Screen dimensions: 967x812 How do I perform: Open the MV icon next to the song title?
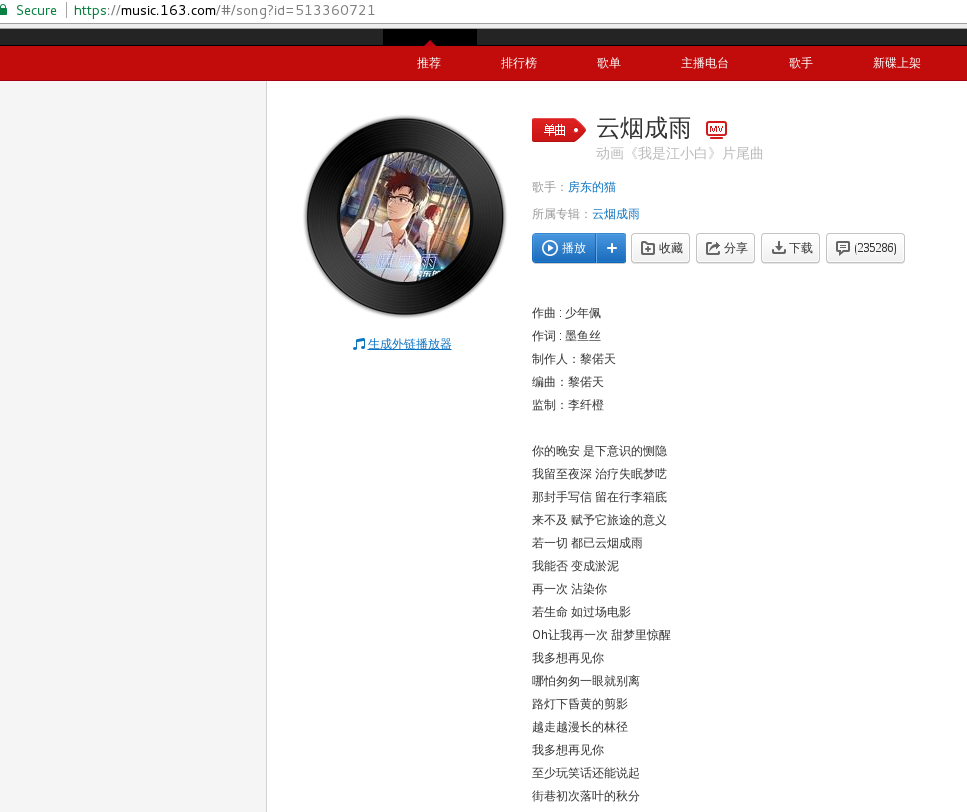click(716, 129)
